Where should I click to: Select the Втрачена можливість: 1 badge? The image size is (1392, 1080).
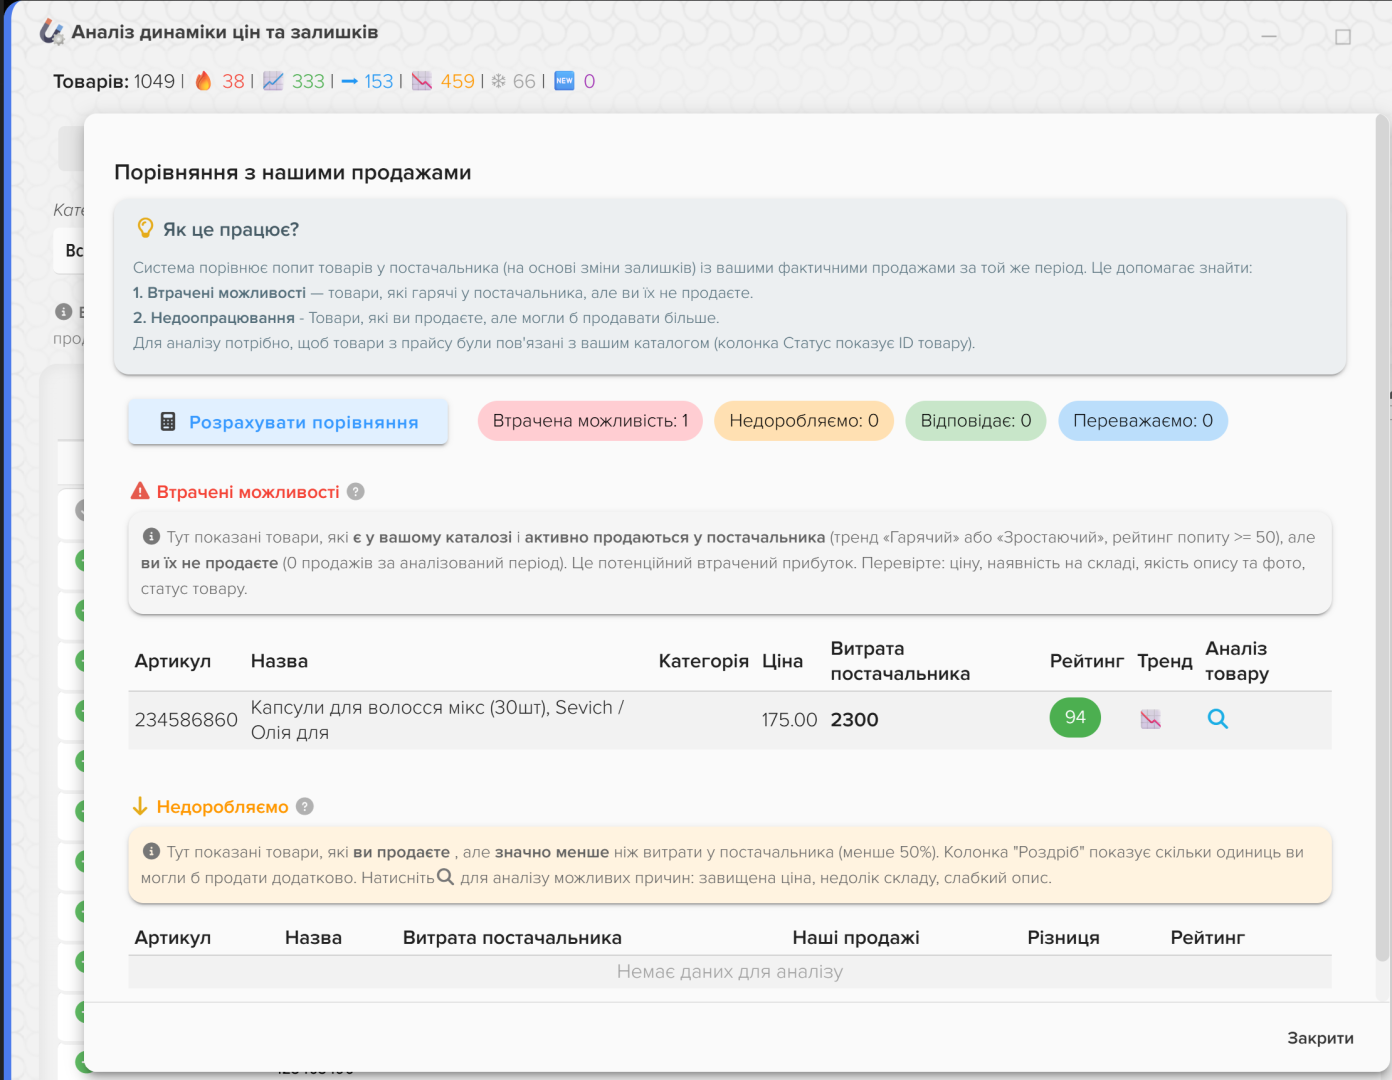click(590, 421)
